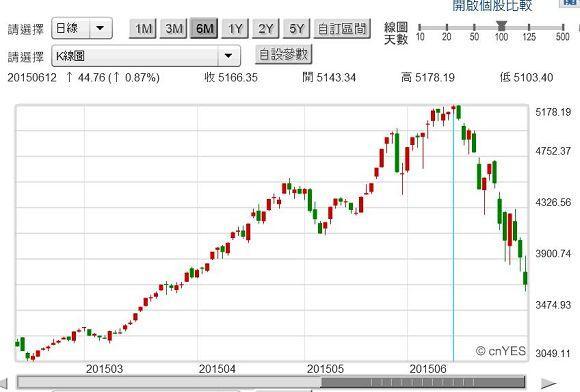Set chart days slider to 500
580x392 pixels.
coord(563,28)
